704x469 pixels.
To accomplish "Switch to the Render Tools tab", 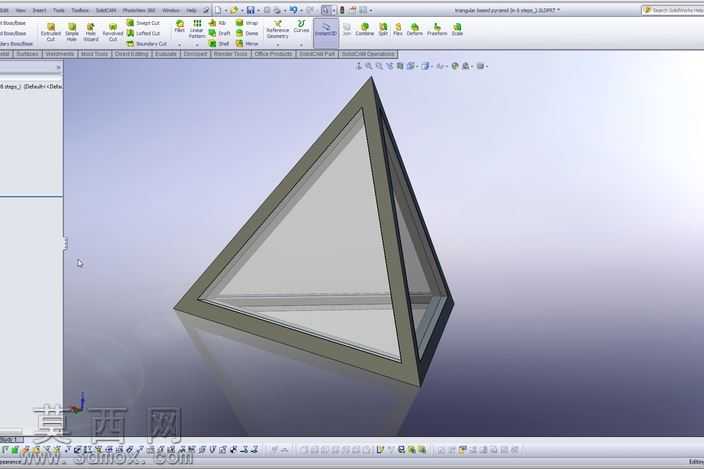I will [x=231, y=54].
